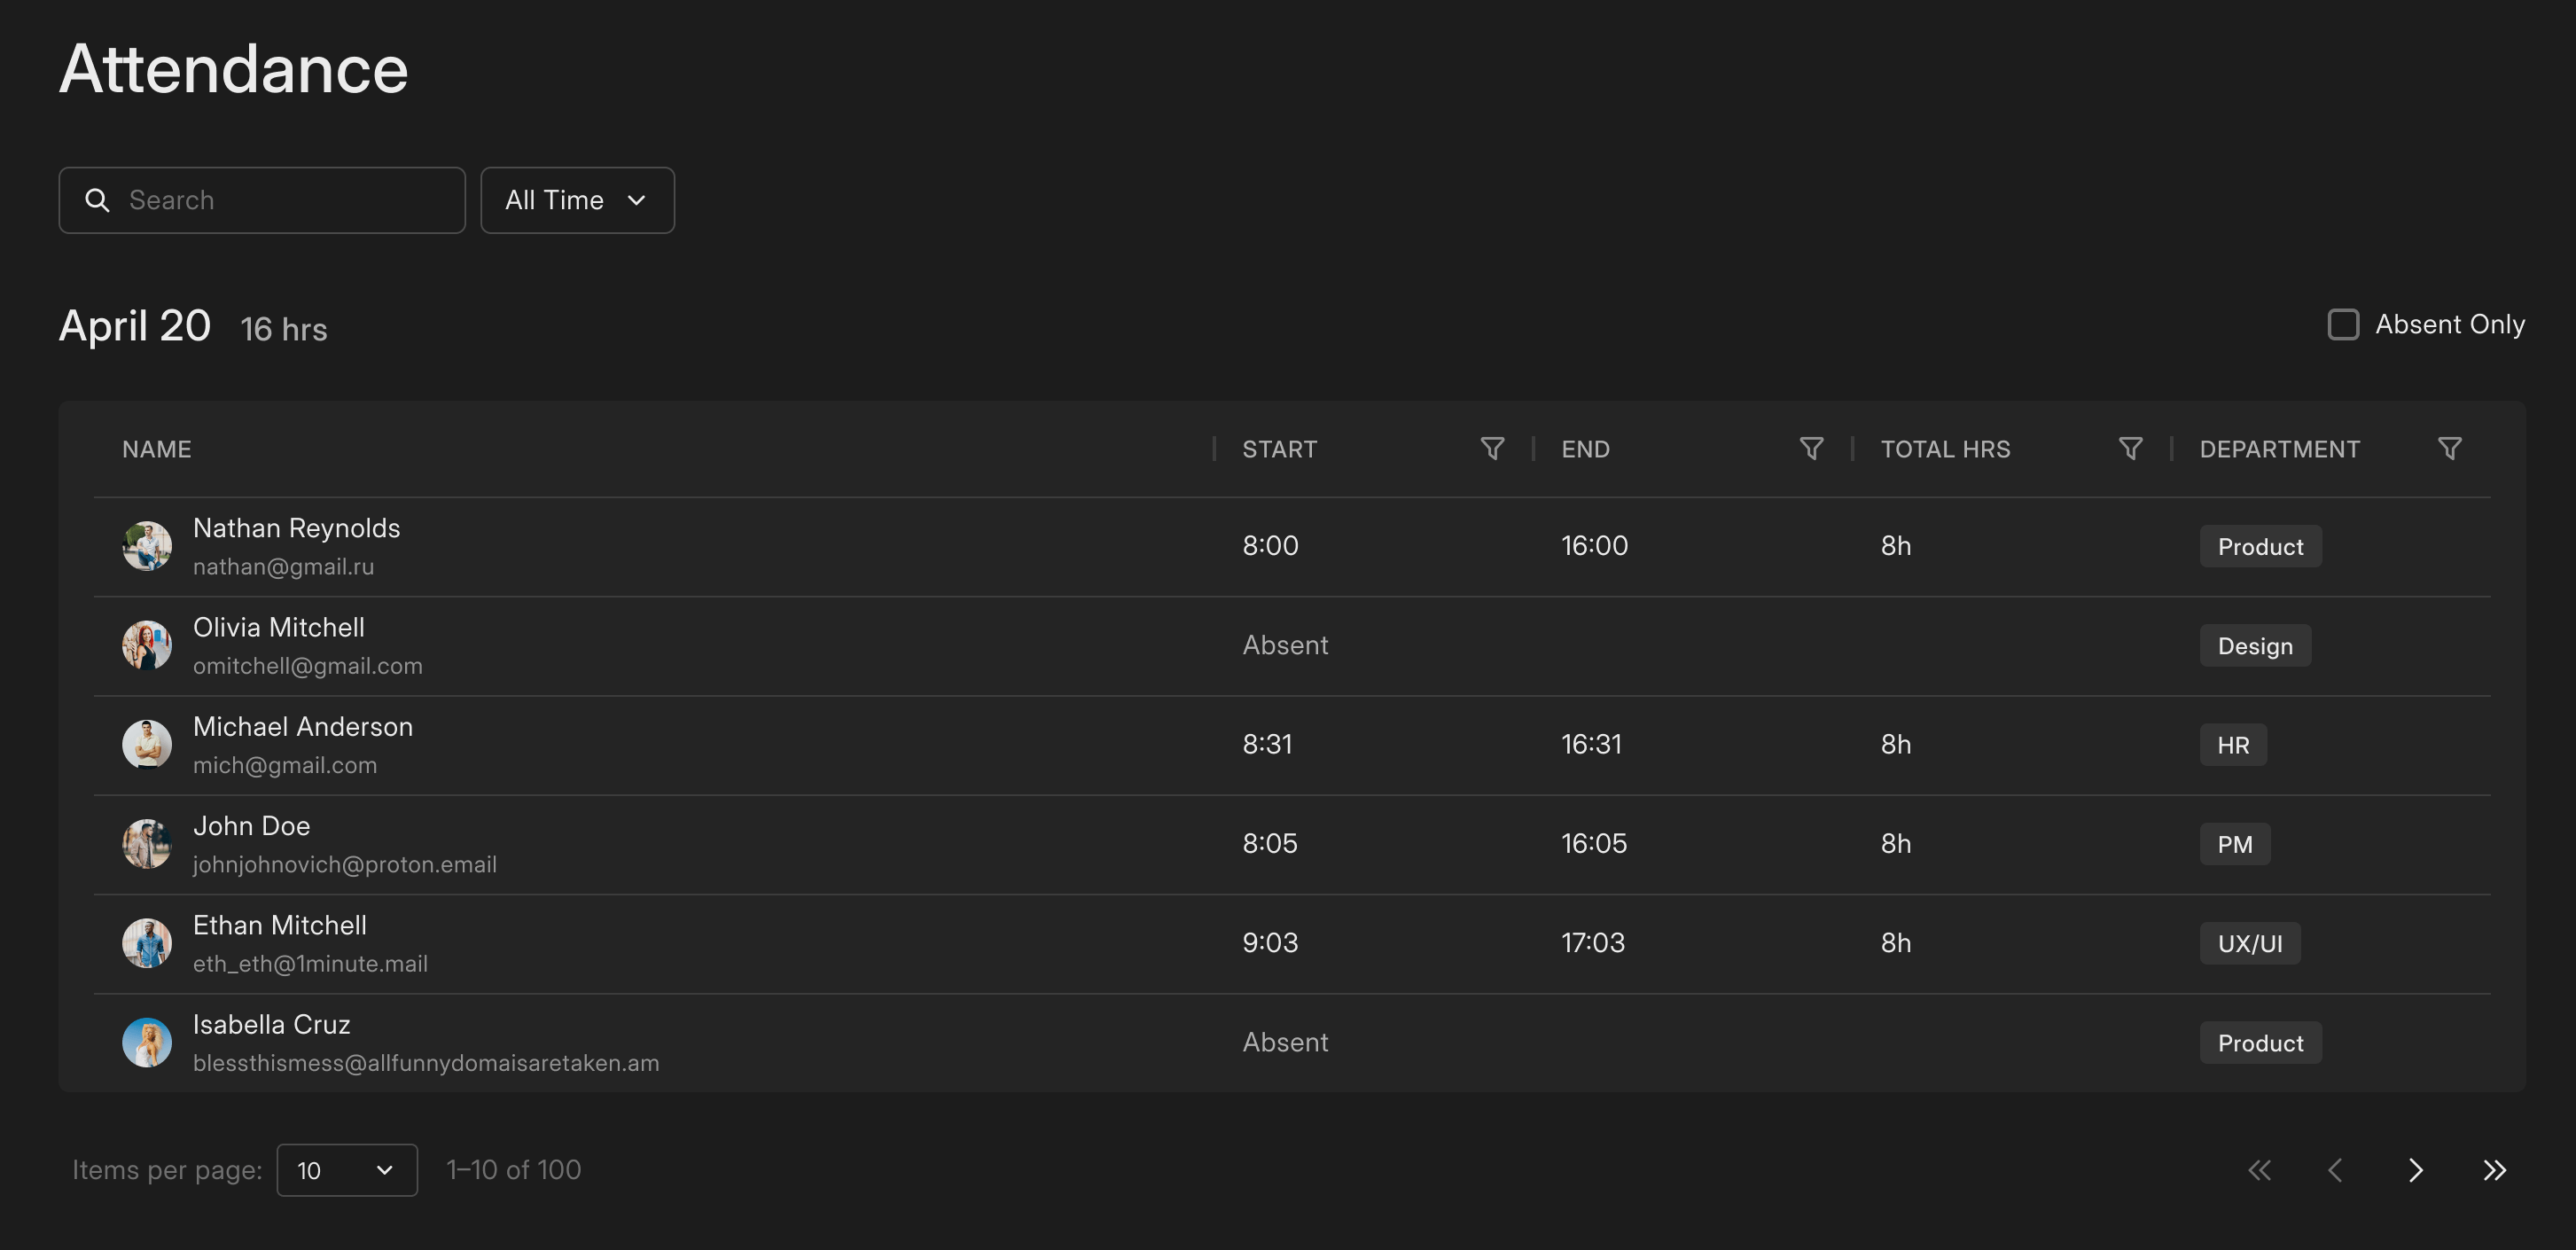Jump to the last page
Screen dimensions: 2576x1250
point(2494,1170)
